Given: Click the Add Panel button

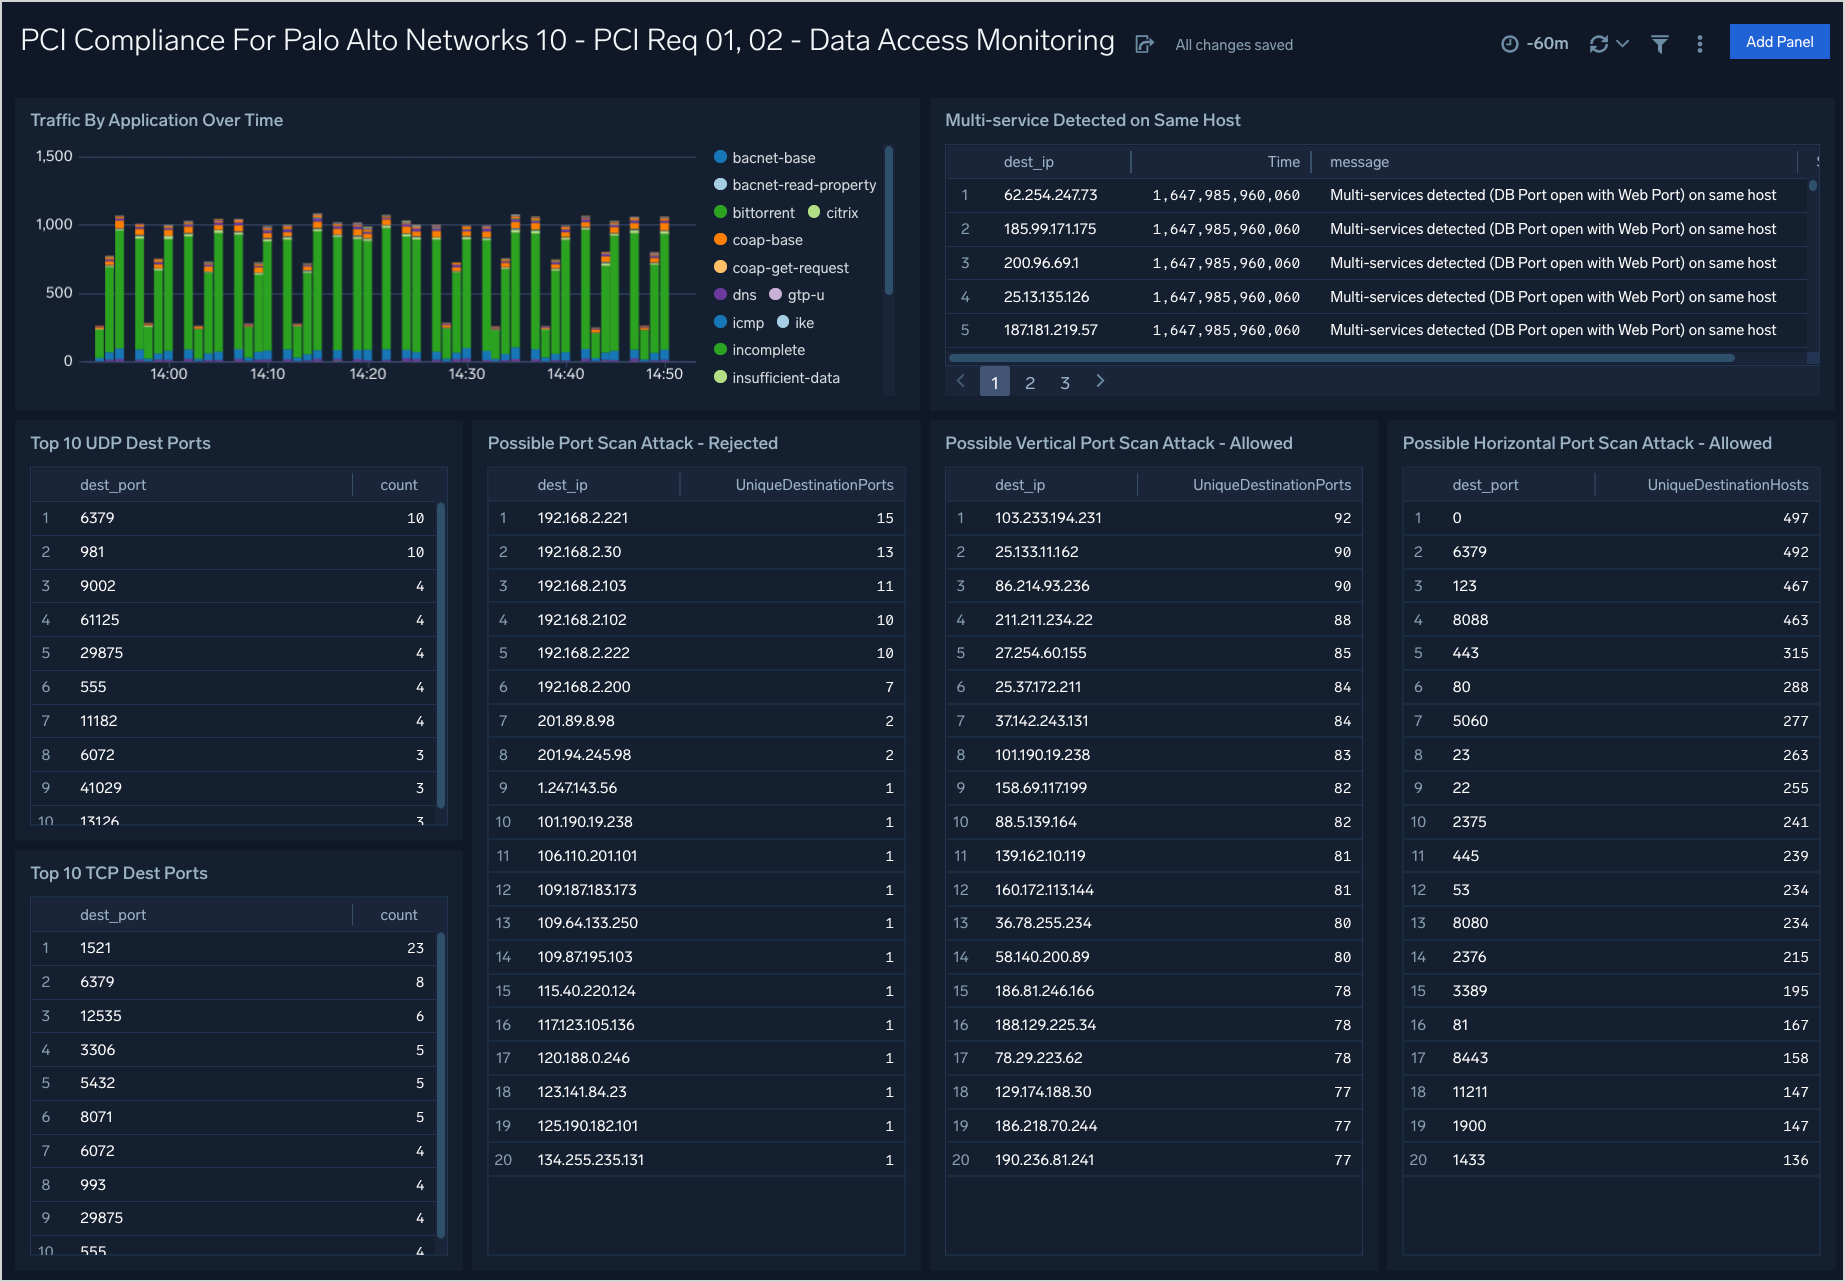Looking at the screenshot, I should click(1779, 41).
